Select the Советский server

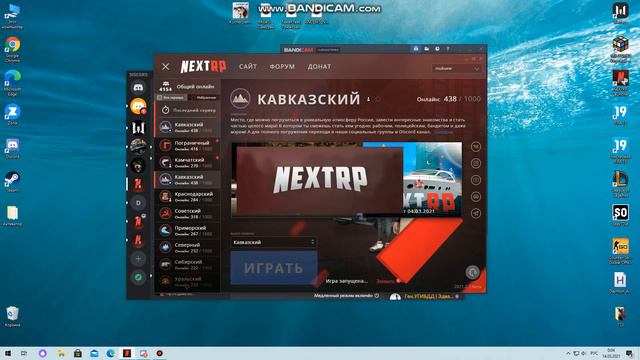click(x=187, y=213)
